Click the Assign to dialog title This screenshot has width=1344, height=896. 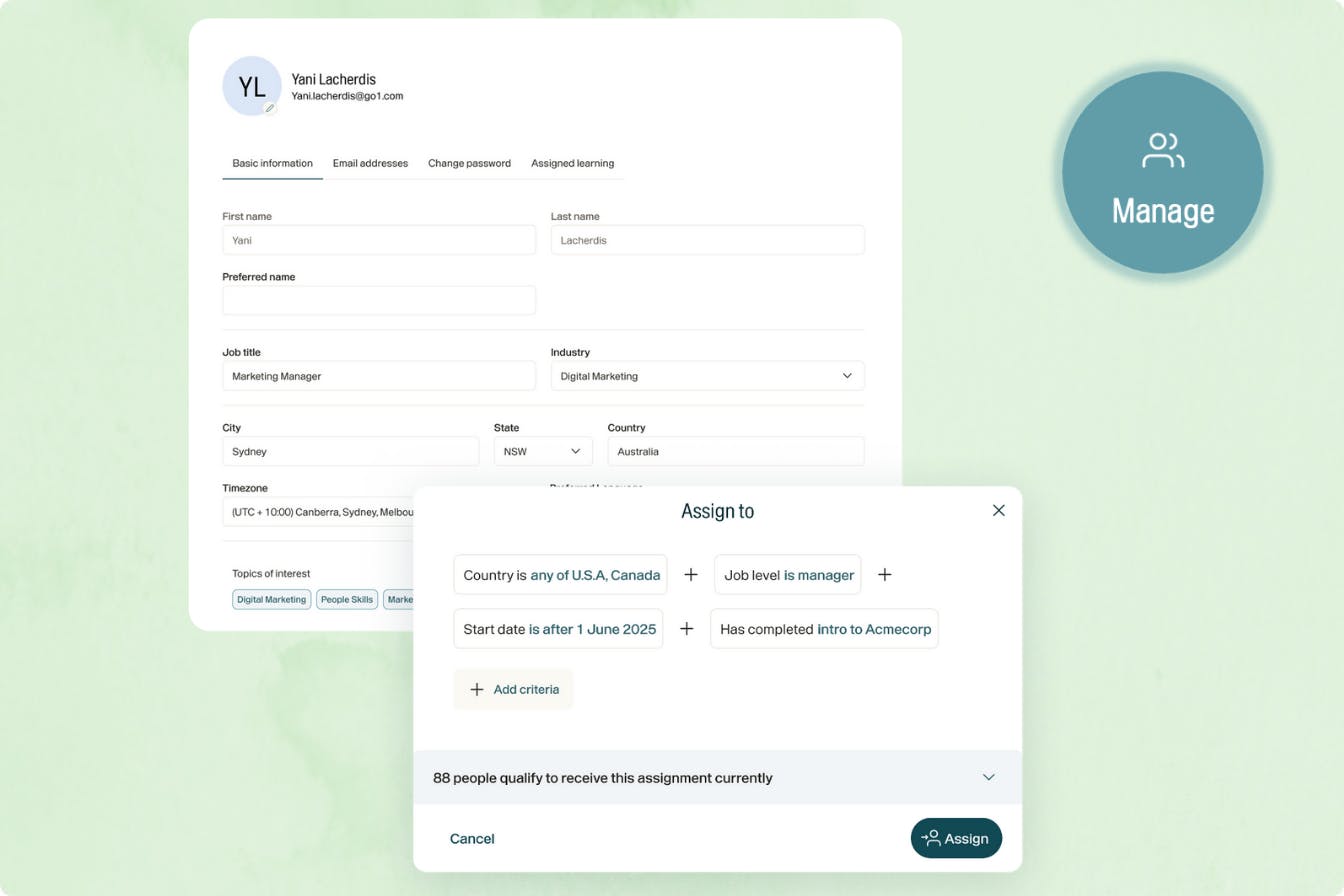point(717,511)
